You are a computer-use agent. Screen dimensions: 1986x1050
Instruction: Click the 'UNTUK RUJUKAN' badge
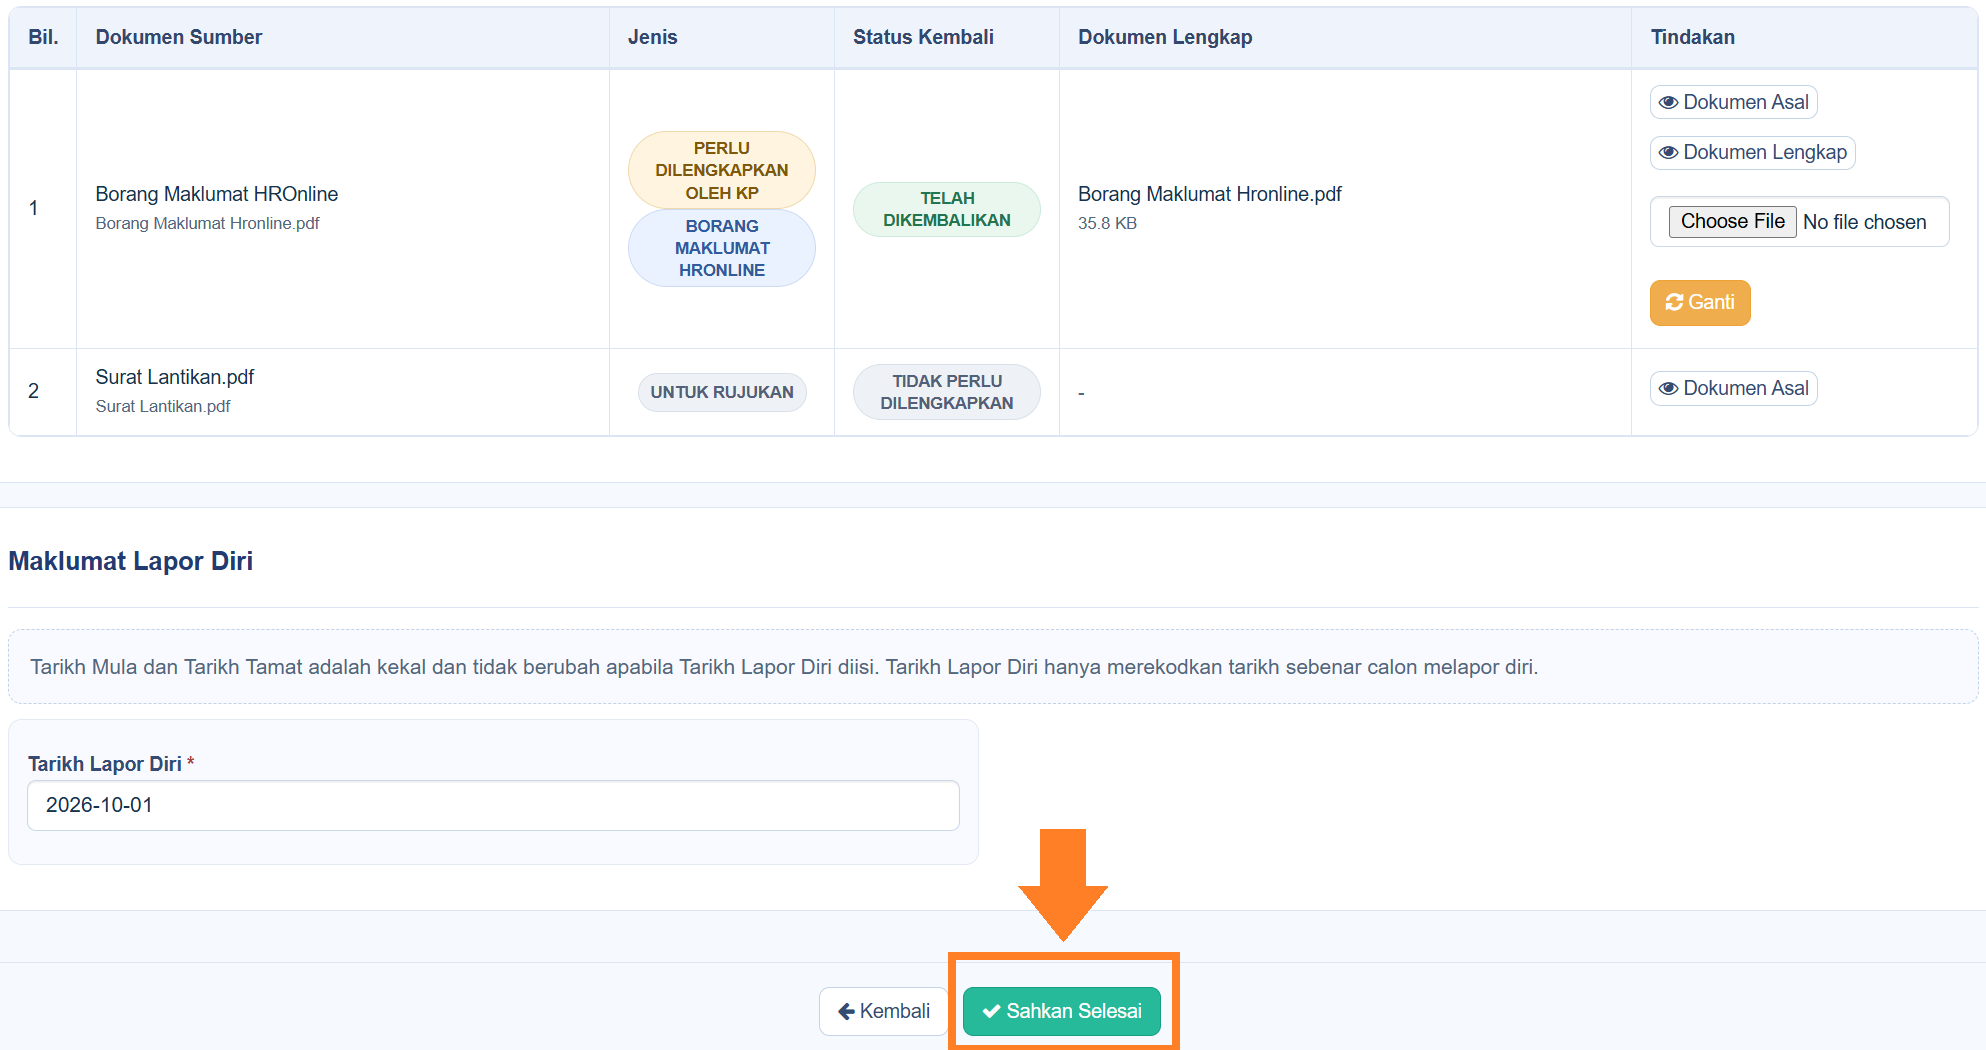click(x=721, y=392)
